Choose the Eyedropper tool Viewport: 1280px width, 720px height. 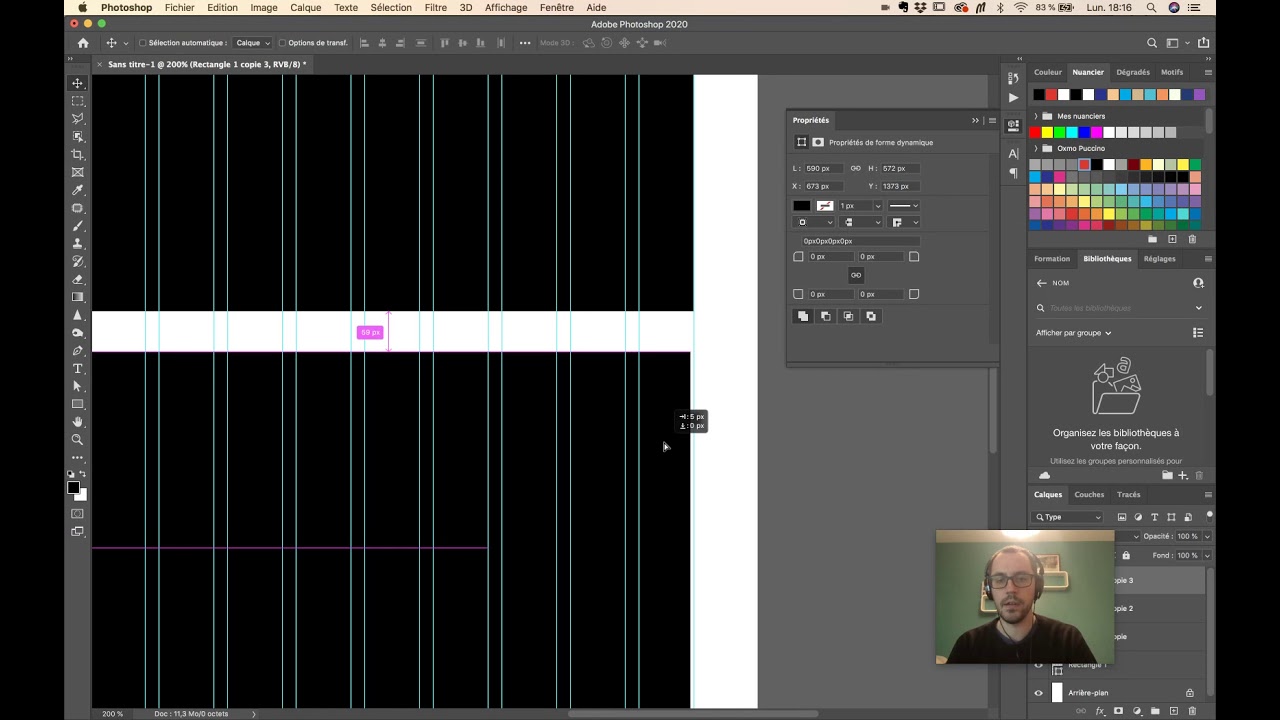pos(78,190)
